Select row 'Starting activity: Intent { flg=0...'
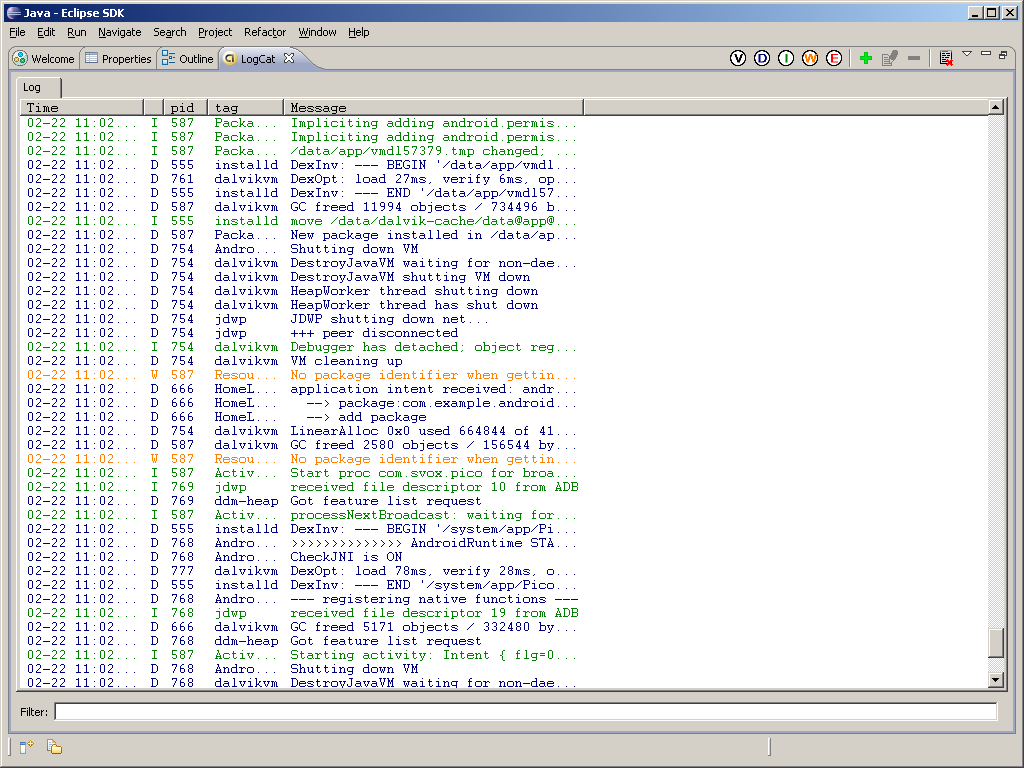The image size is (1024, 768). point(503,655)
